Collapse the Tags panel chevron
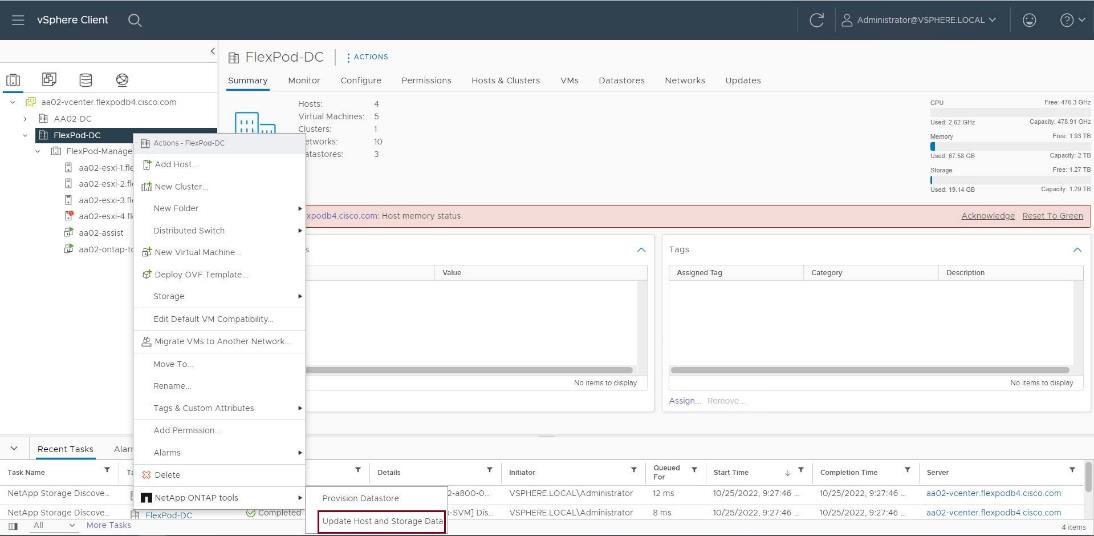Image resolution: width=1094 pixels, height=536 pixels. [x=1077, y=250]
